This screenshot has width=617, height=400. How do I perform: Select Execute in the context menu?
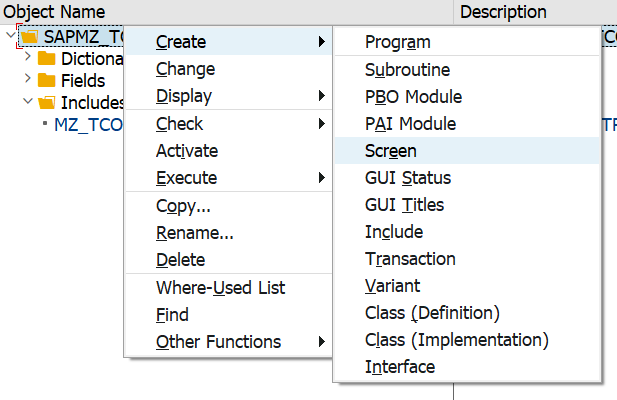tap(229, 178)
